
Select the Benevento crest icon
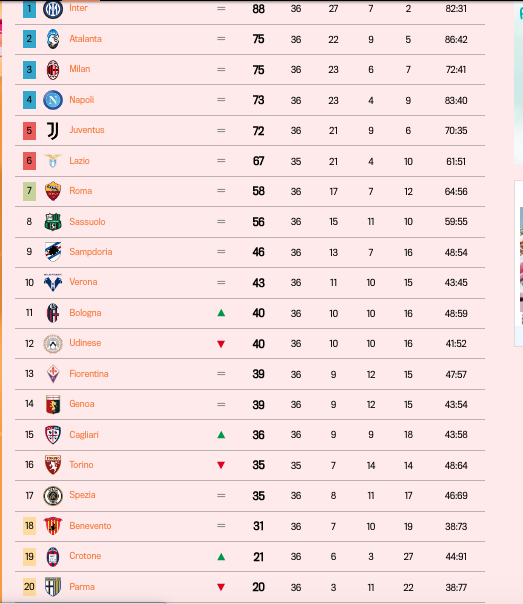[x=53, y=526]
